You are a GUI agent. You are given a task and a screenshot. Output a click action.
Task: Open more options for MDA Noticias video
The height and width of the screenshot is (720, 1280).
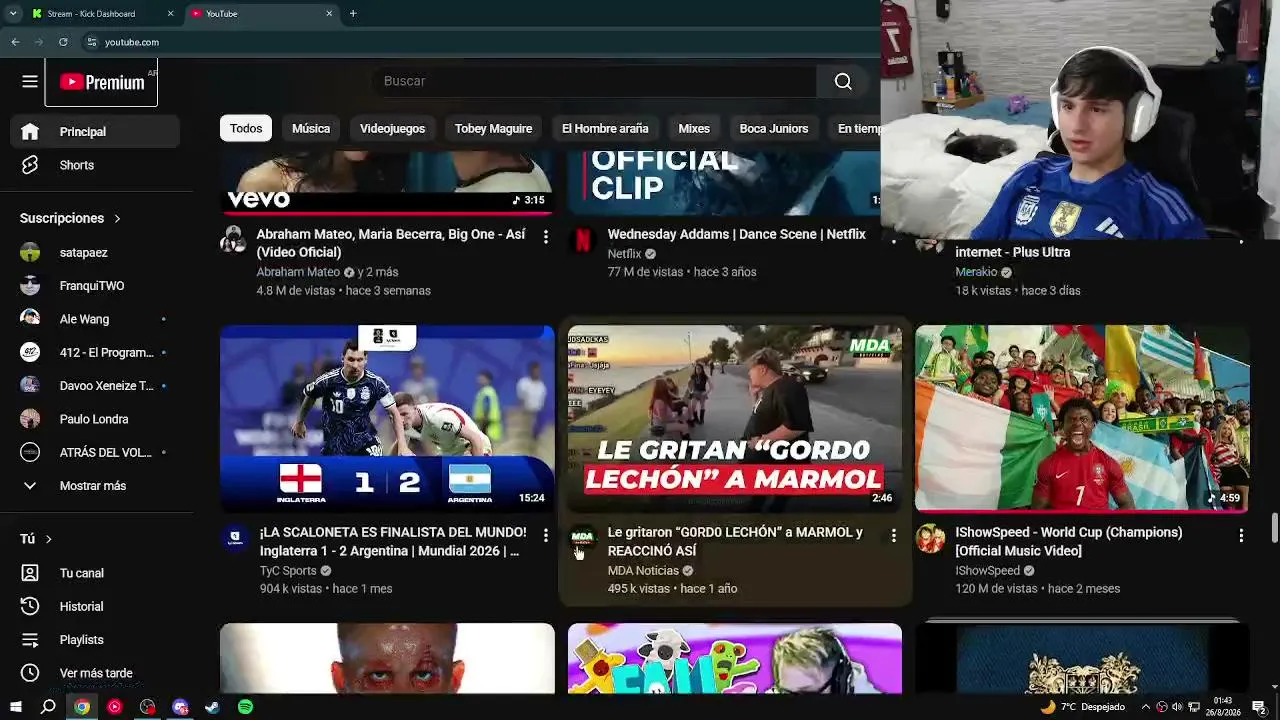click(893, 536)
